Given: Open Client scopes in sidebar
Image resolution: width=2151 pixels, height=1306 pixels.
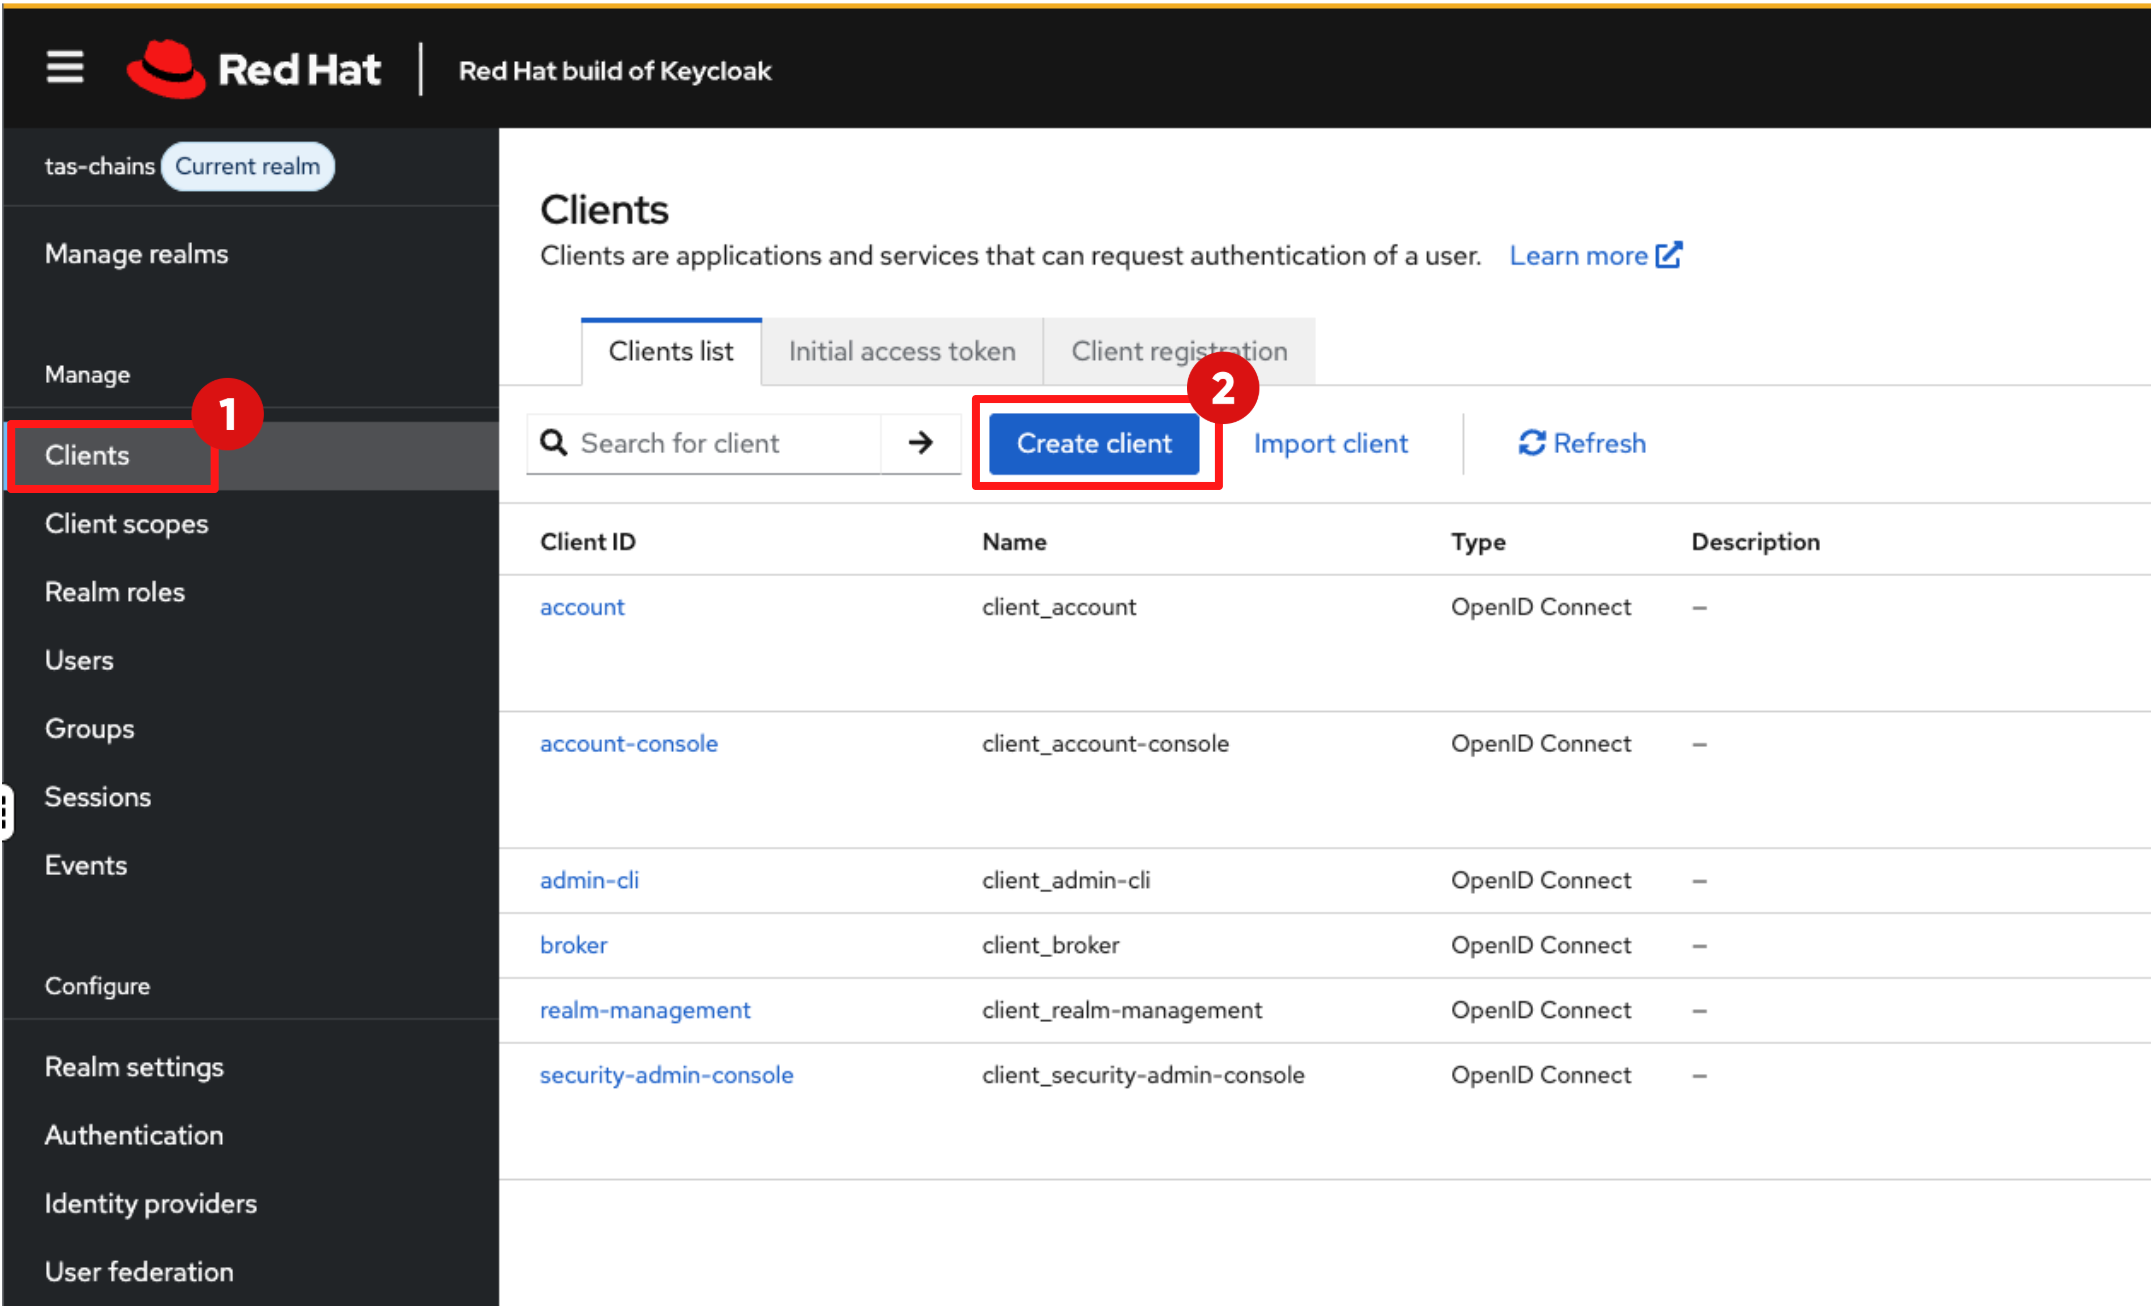Looking at the screenshot, I should [x=126, y=524].
